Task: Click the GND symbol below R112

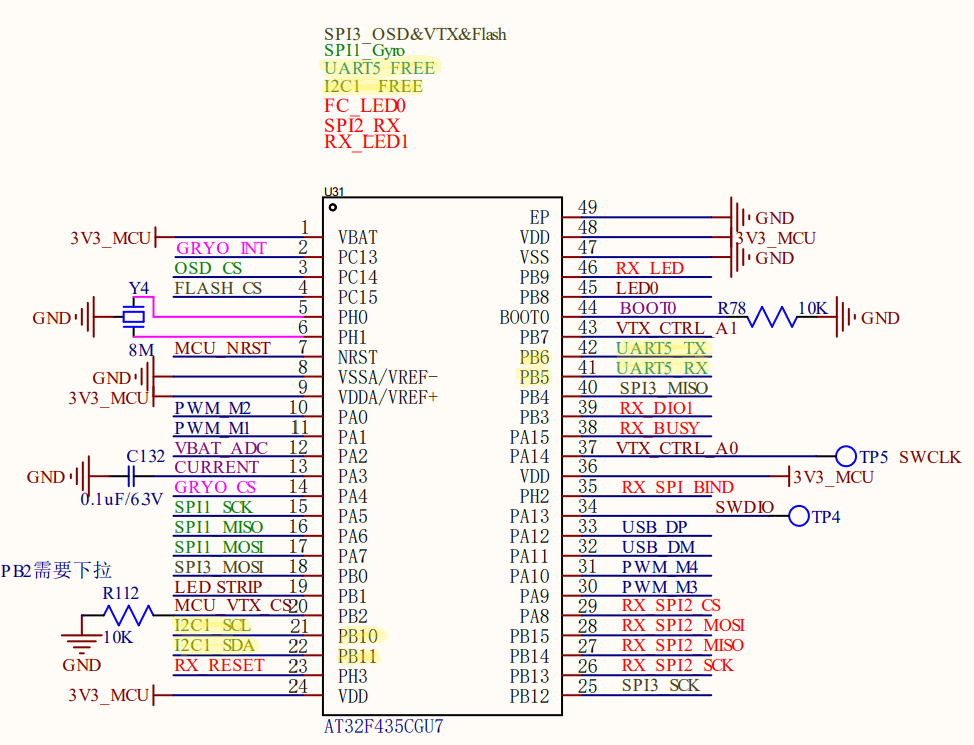Action: 81,642
